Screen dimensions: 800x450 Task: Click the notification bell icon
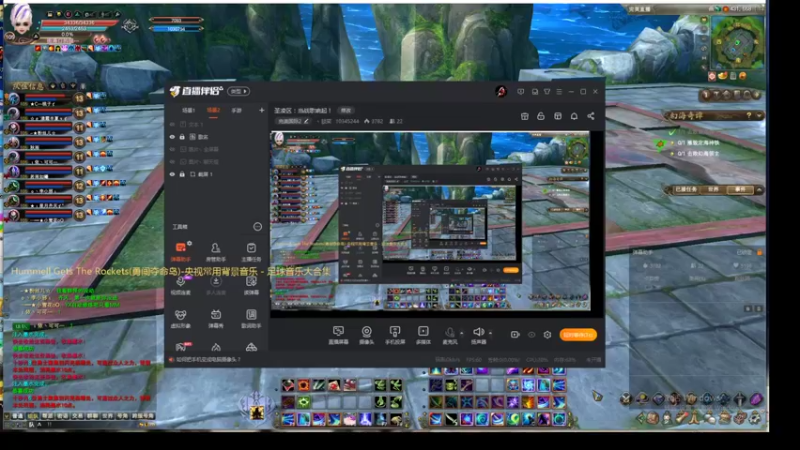coord(574,116)
